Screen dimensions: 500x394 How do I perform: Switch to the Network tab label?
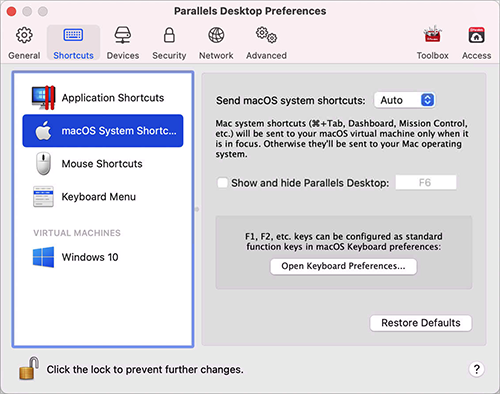pos(216,55)
